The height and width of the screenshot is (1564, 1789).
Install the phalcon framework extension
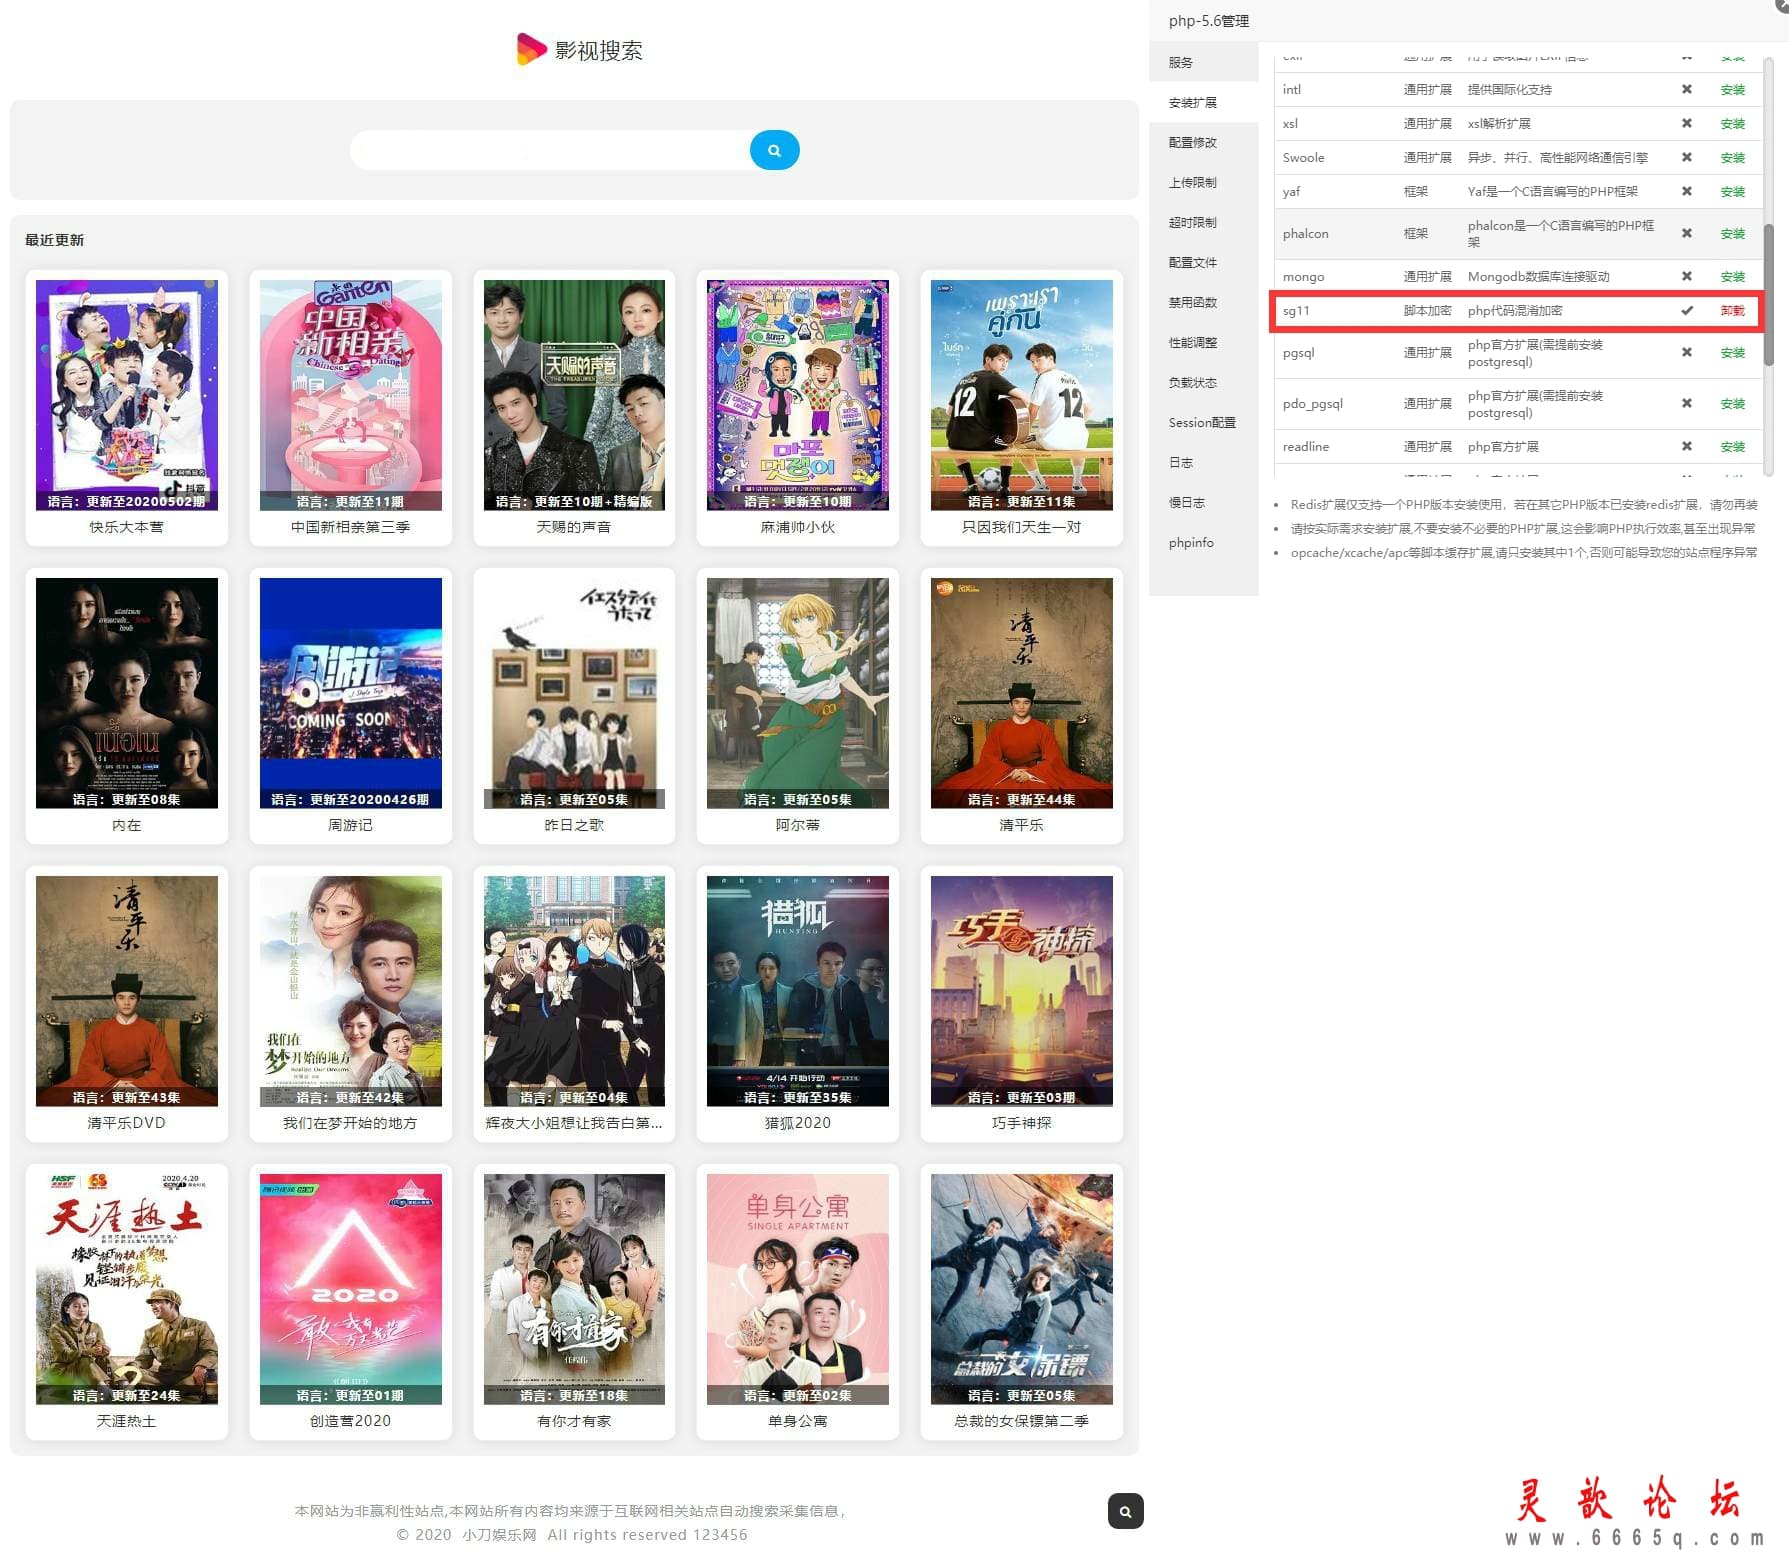pyautogui.click(x=1732, y=234)
